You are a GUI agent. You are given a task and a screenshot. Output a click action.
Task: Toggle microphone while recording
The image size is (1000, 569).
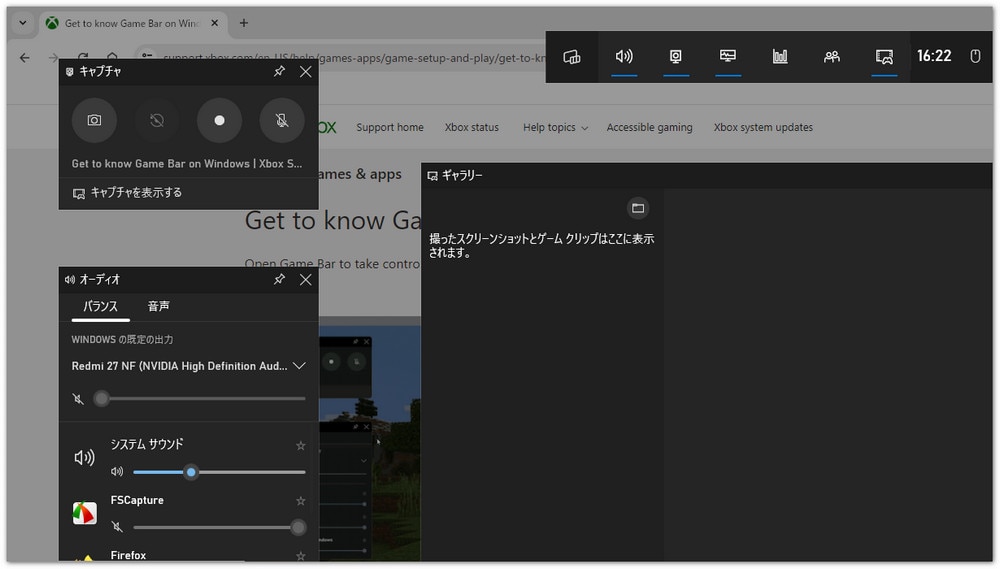click(282, 121)
